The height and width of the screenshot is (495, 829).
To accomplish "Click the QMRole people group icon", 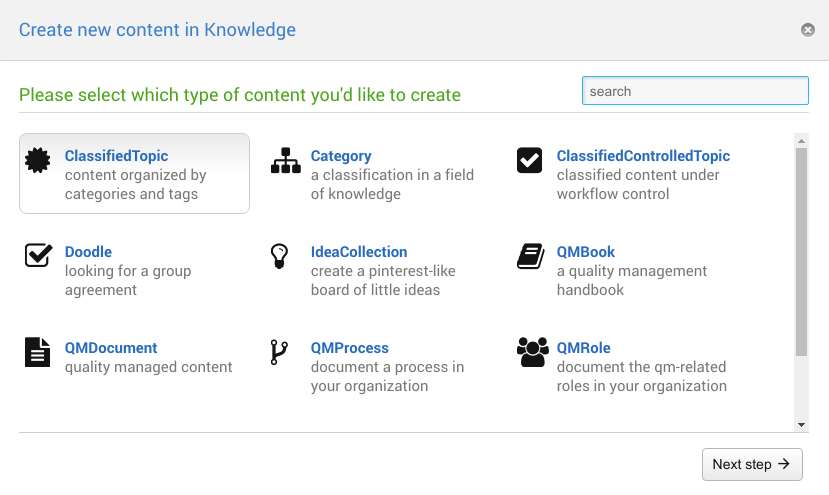I will [532, 352].
